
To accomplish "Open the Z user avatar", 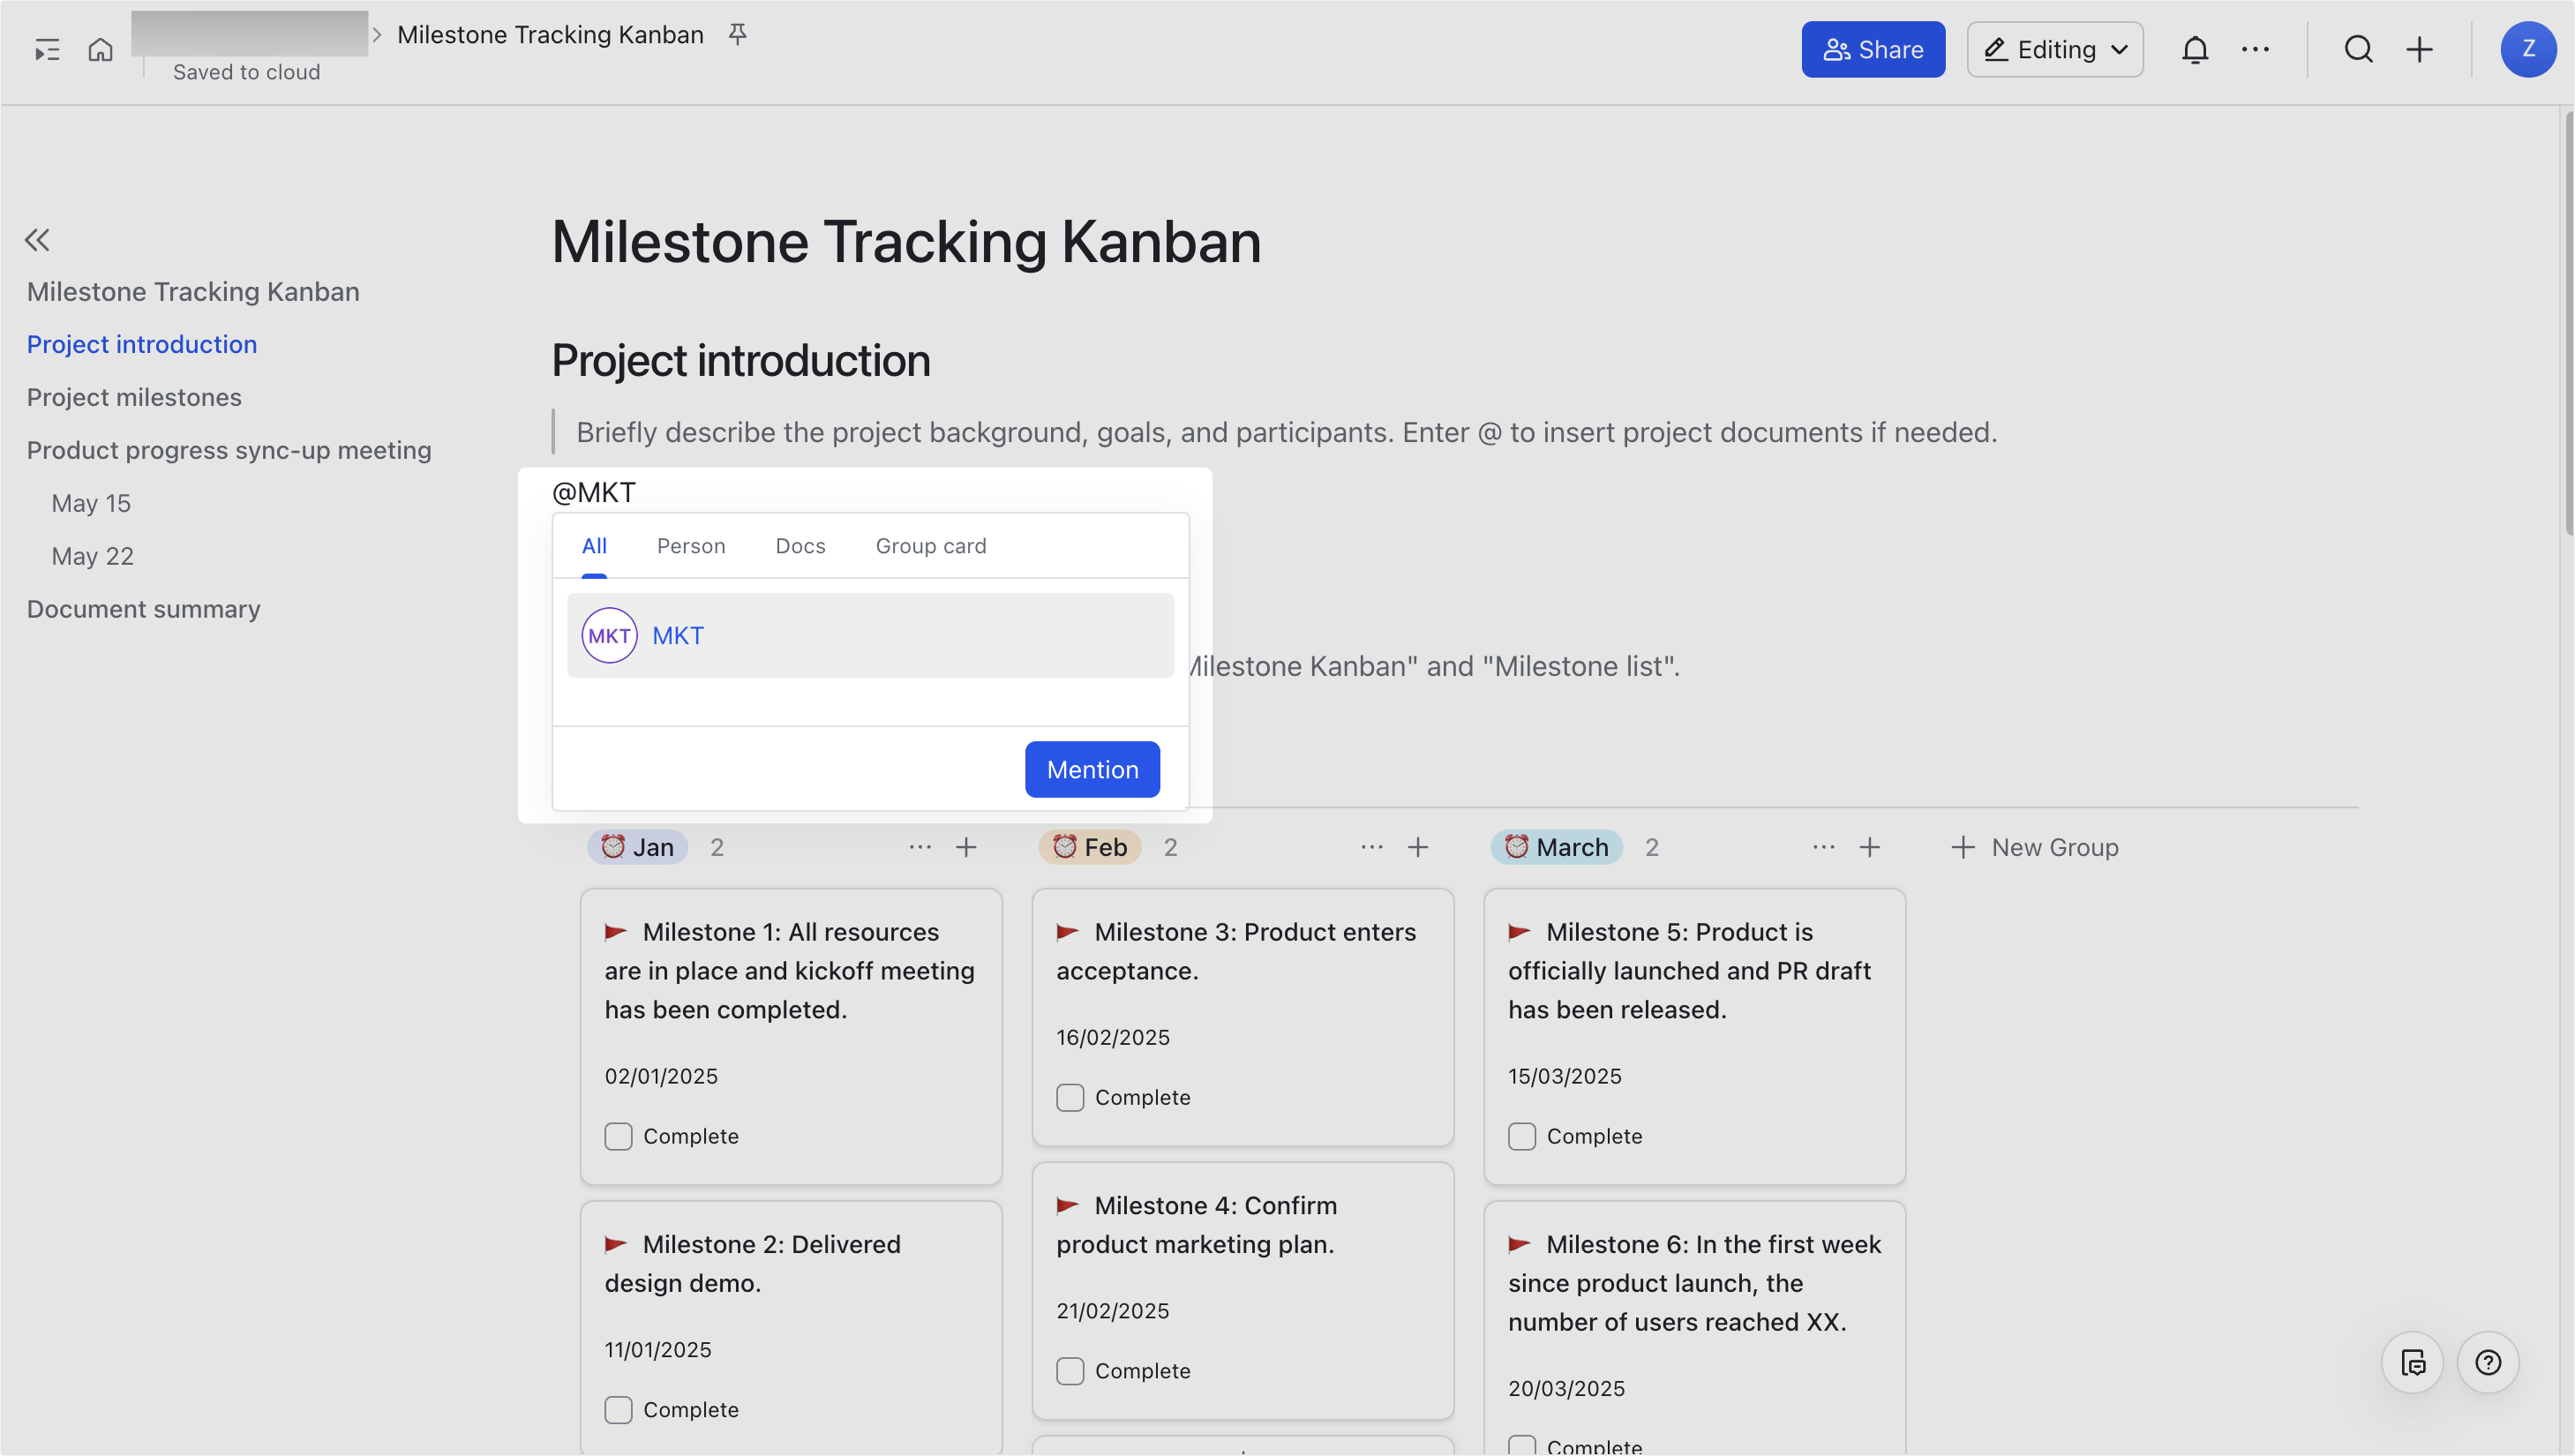I will (x=2528, y=49).
